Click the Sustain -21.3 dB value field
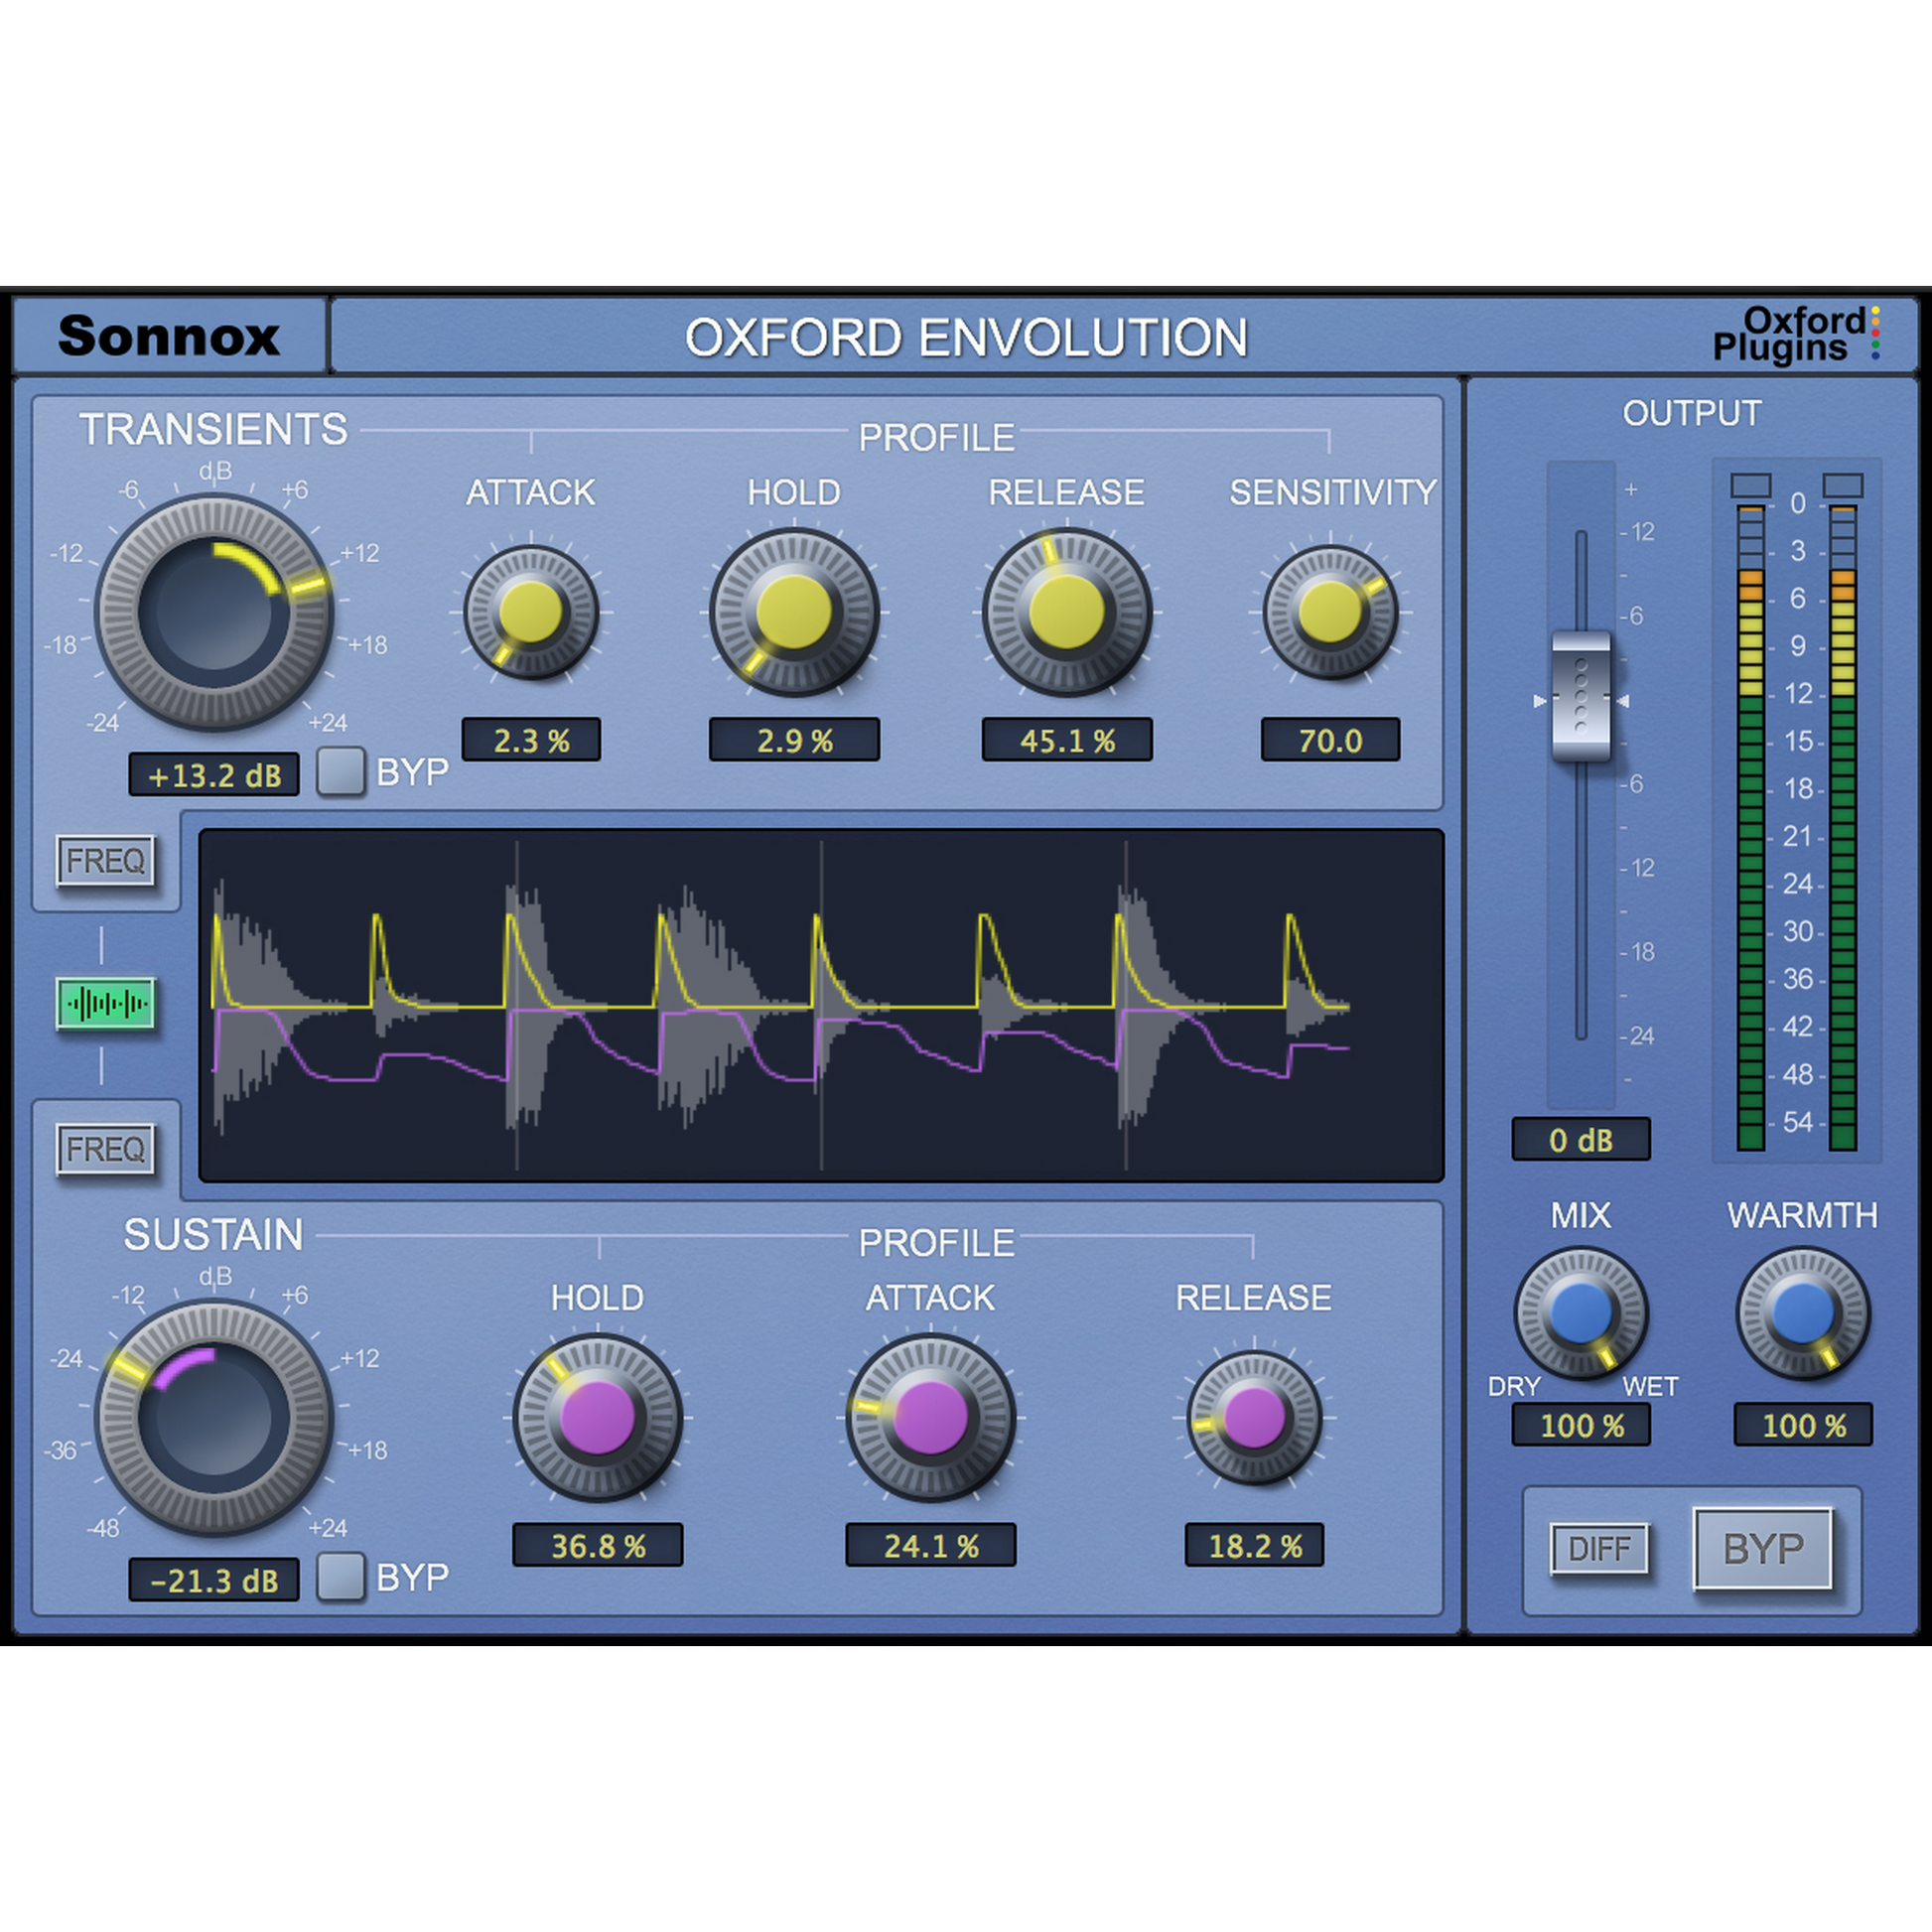This screenshot has height=1932, width=1932. tap(214, 1580)
